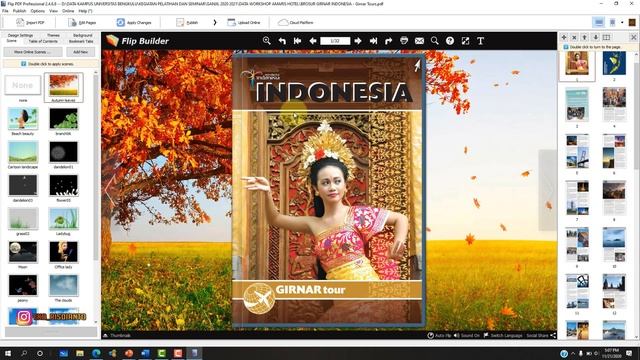Toggle the Thumbnails button at viewer bottom
Image resolution: width=640 pixels, height=360 pixels.
[x=117, y=336]
